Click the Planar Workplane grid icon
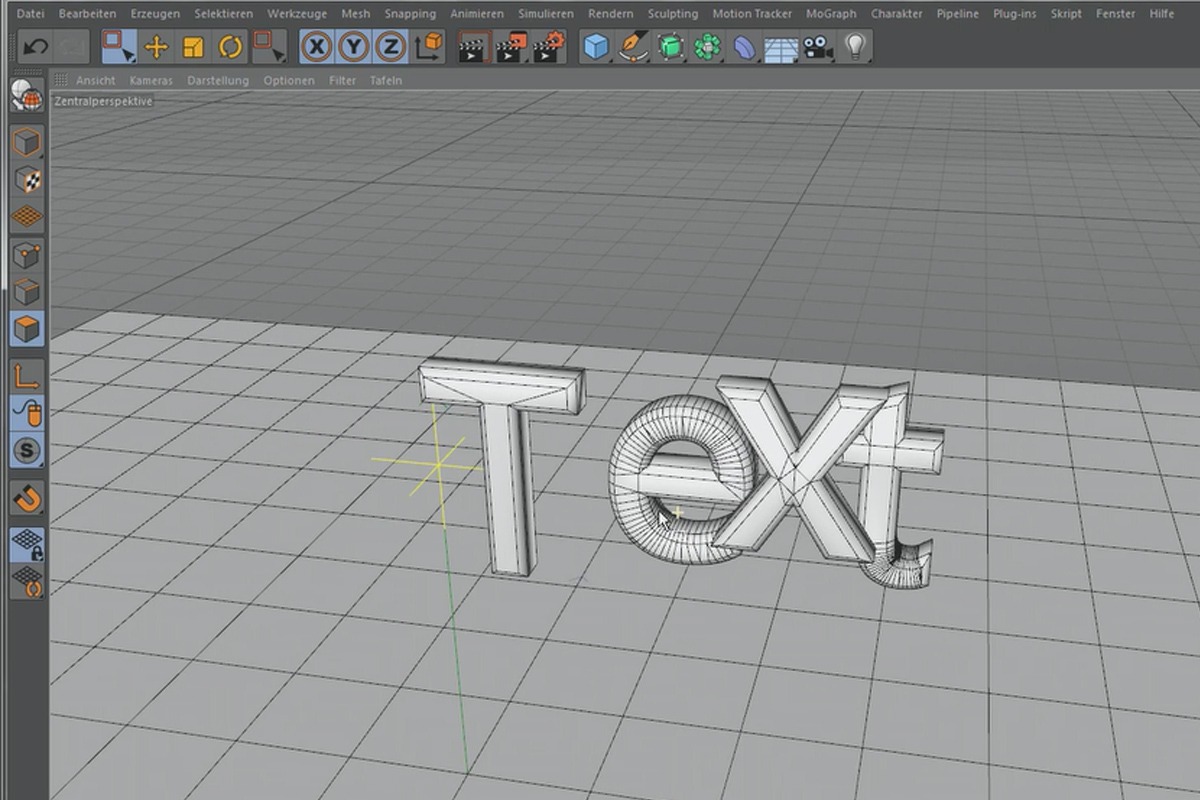 (27, 581)
